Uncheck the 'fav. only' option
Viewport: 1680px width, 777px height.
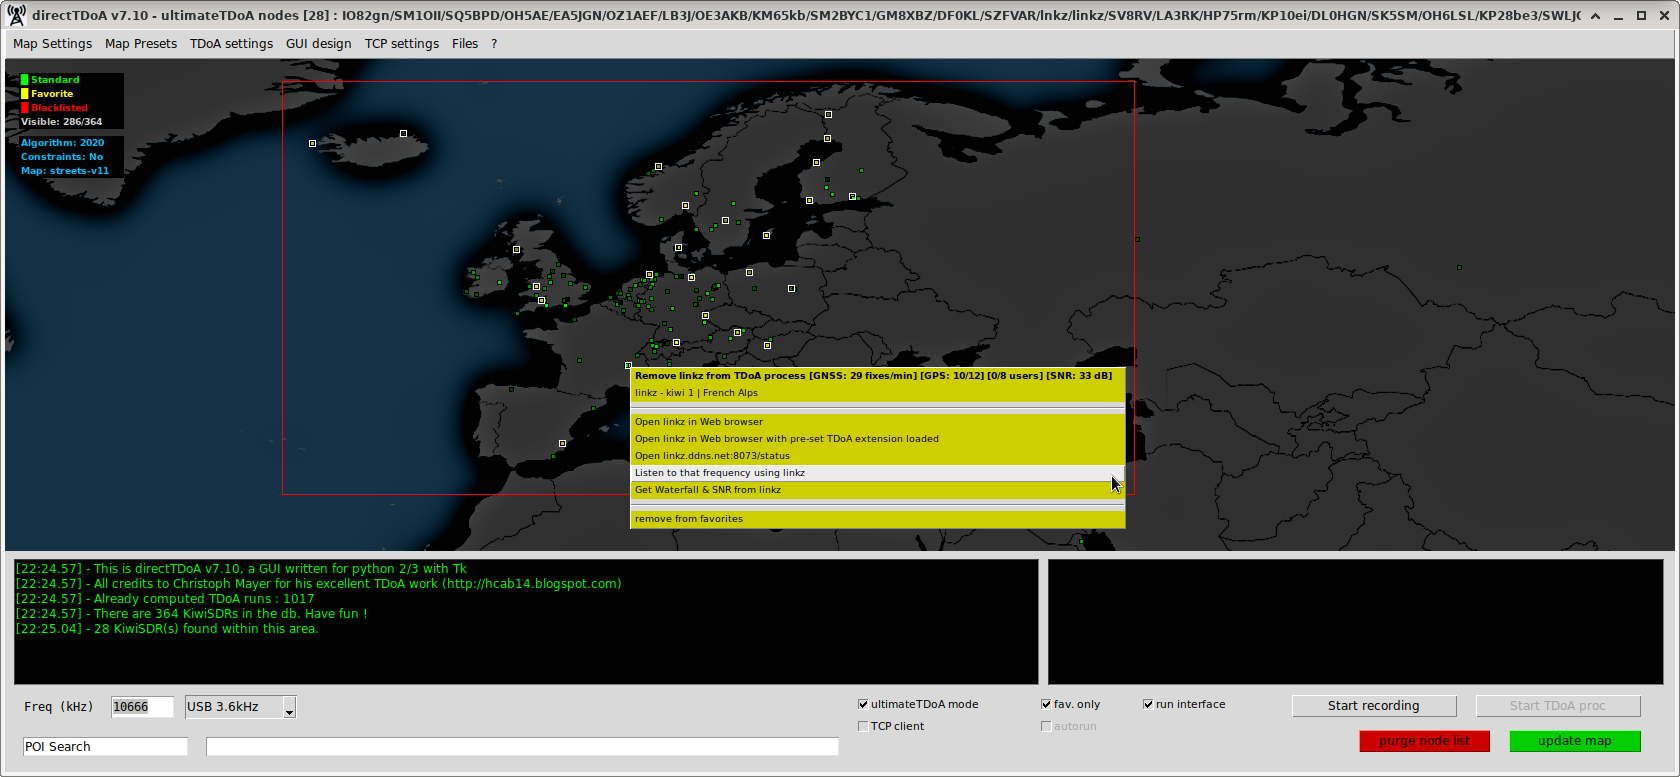pyautogui.click(x=1046, y=705)
